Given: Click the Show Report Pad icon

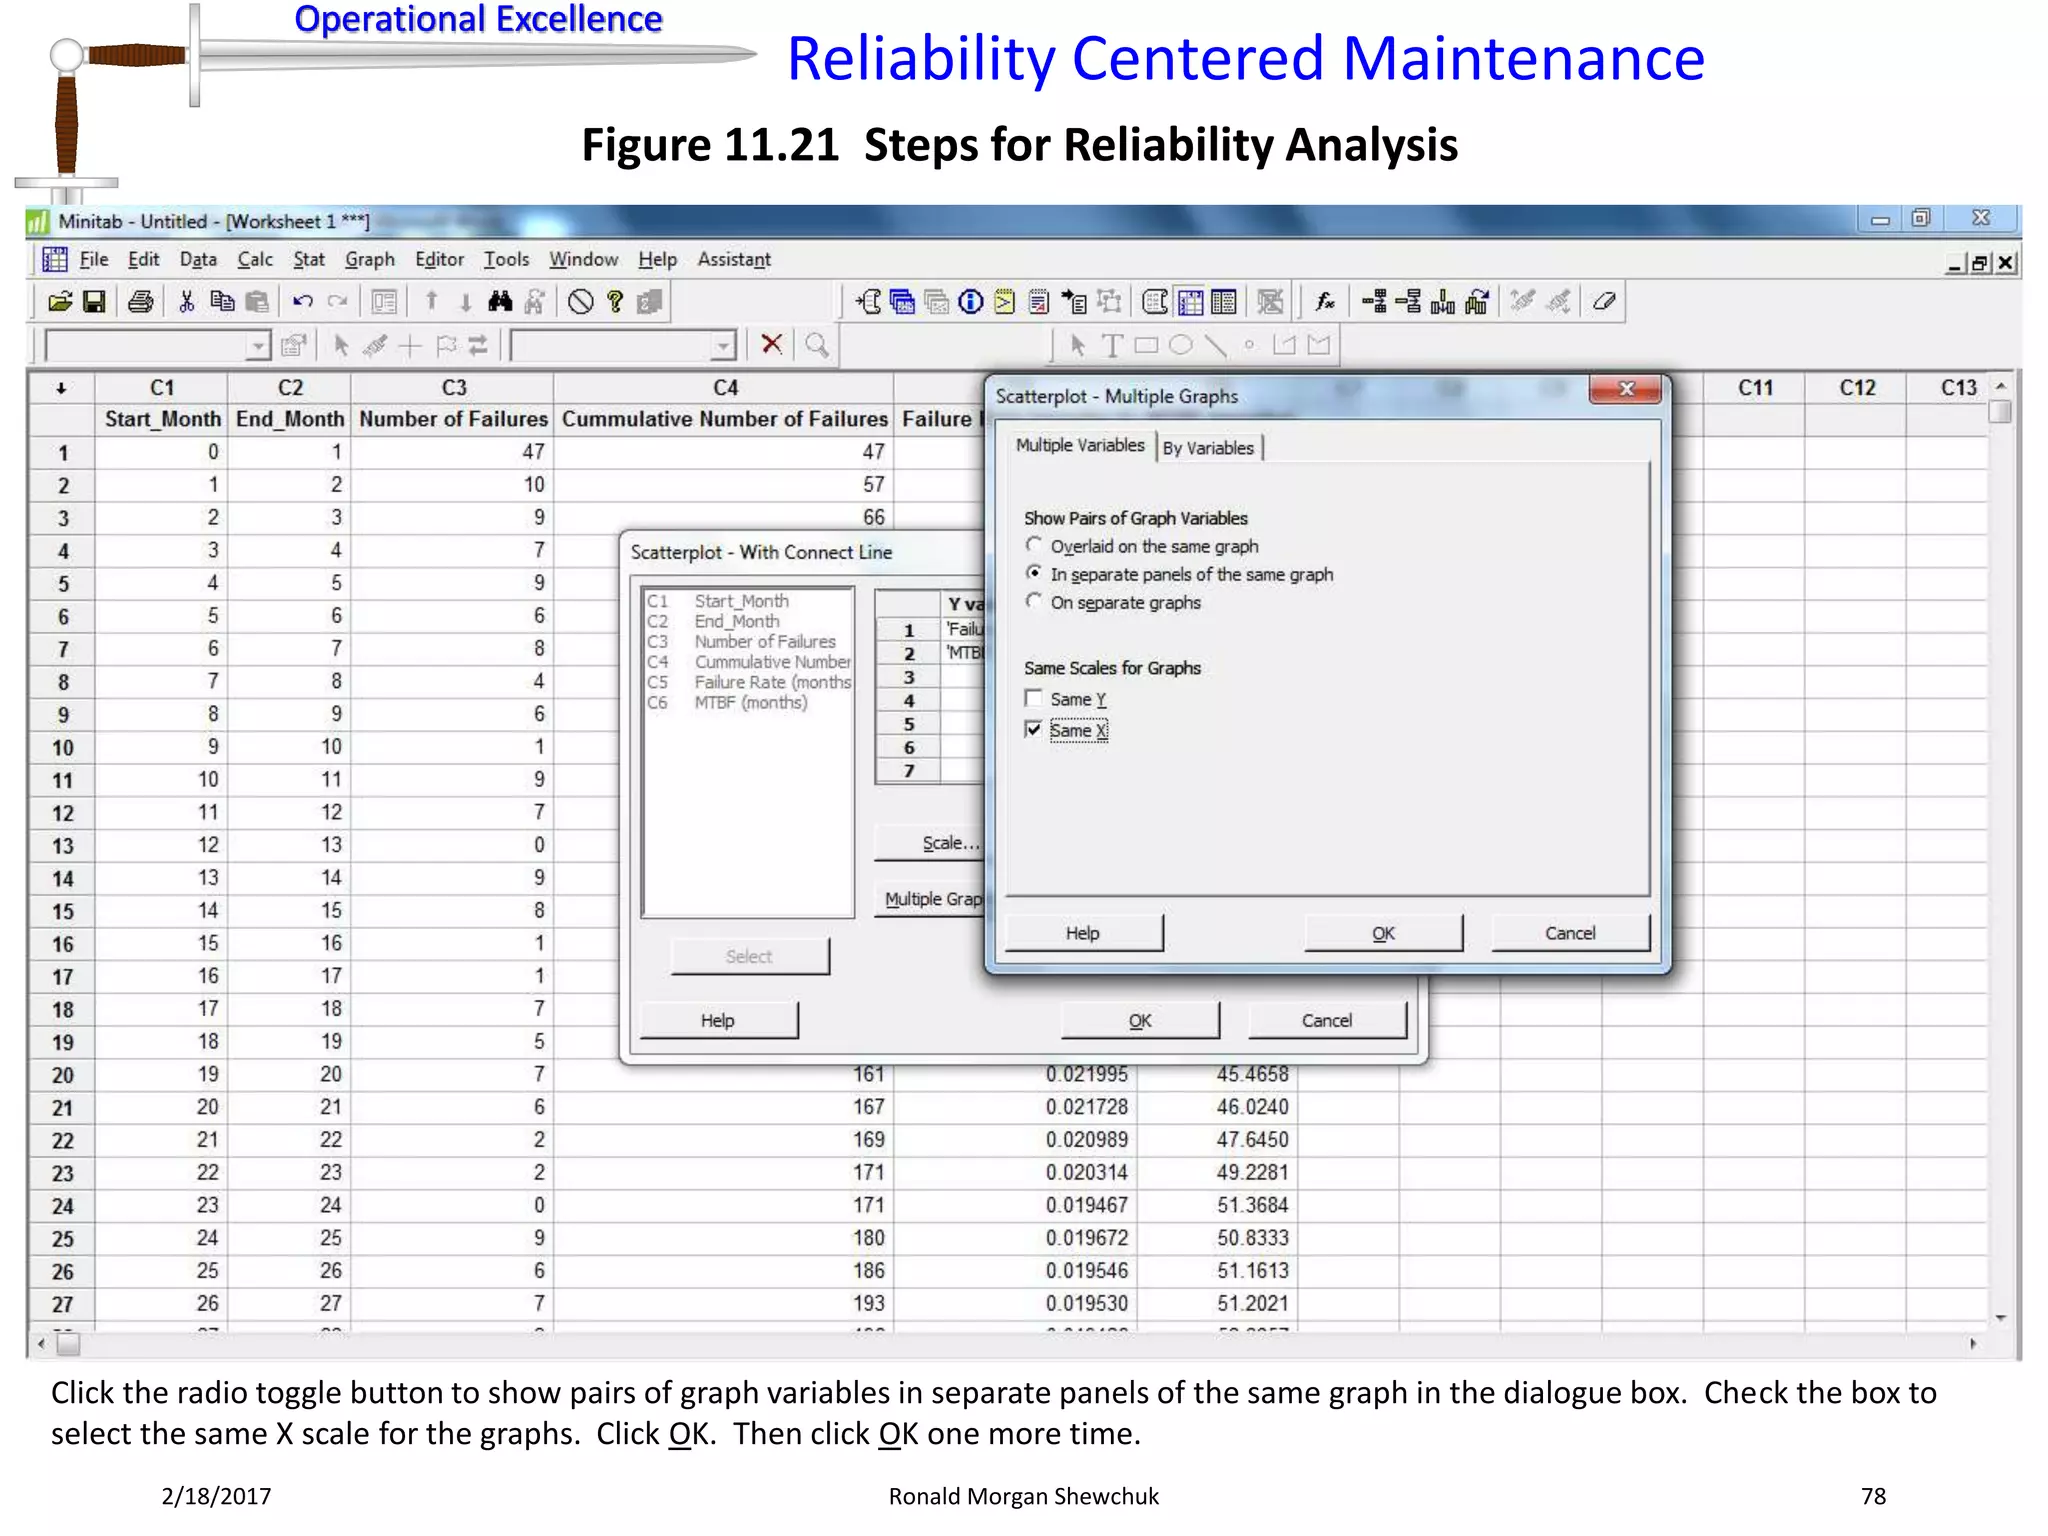Looking at the screenshot, I should point(1038,301).
